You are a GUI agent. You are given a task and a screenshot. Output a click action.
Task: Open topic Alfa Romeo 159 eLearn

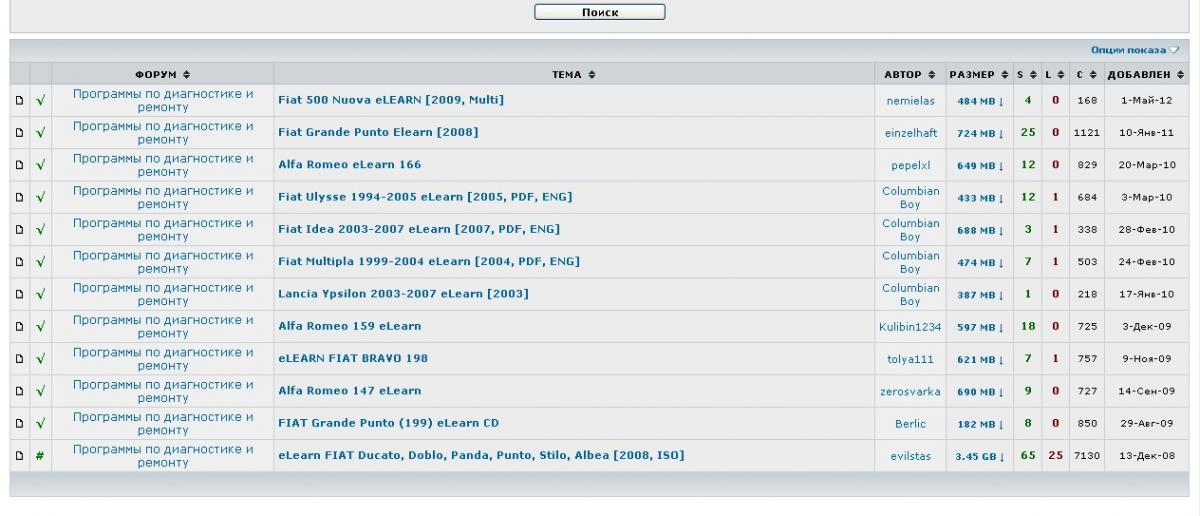pyautogui.click(x=349, y=326)
